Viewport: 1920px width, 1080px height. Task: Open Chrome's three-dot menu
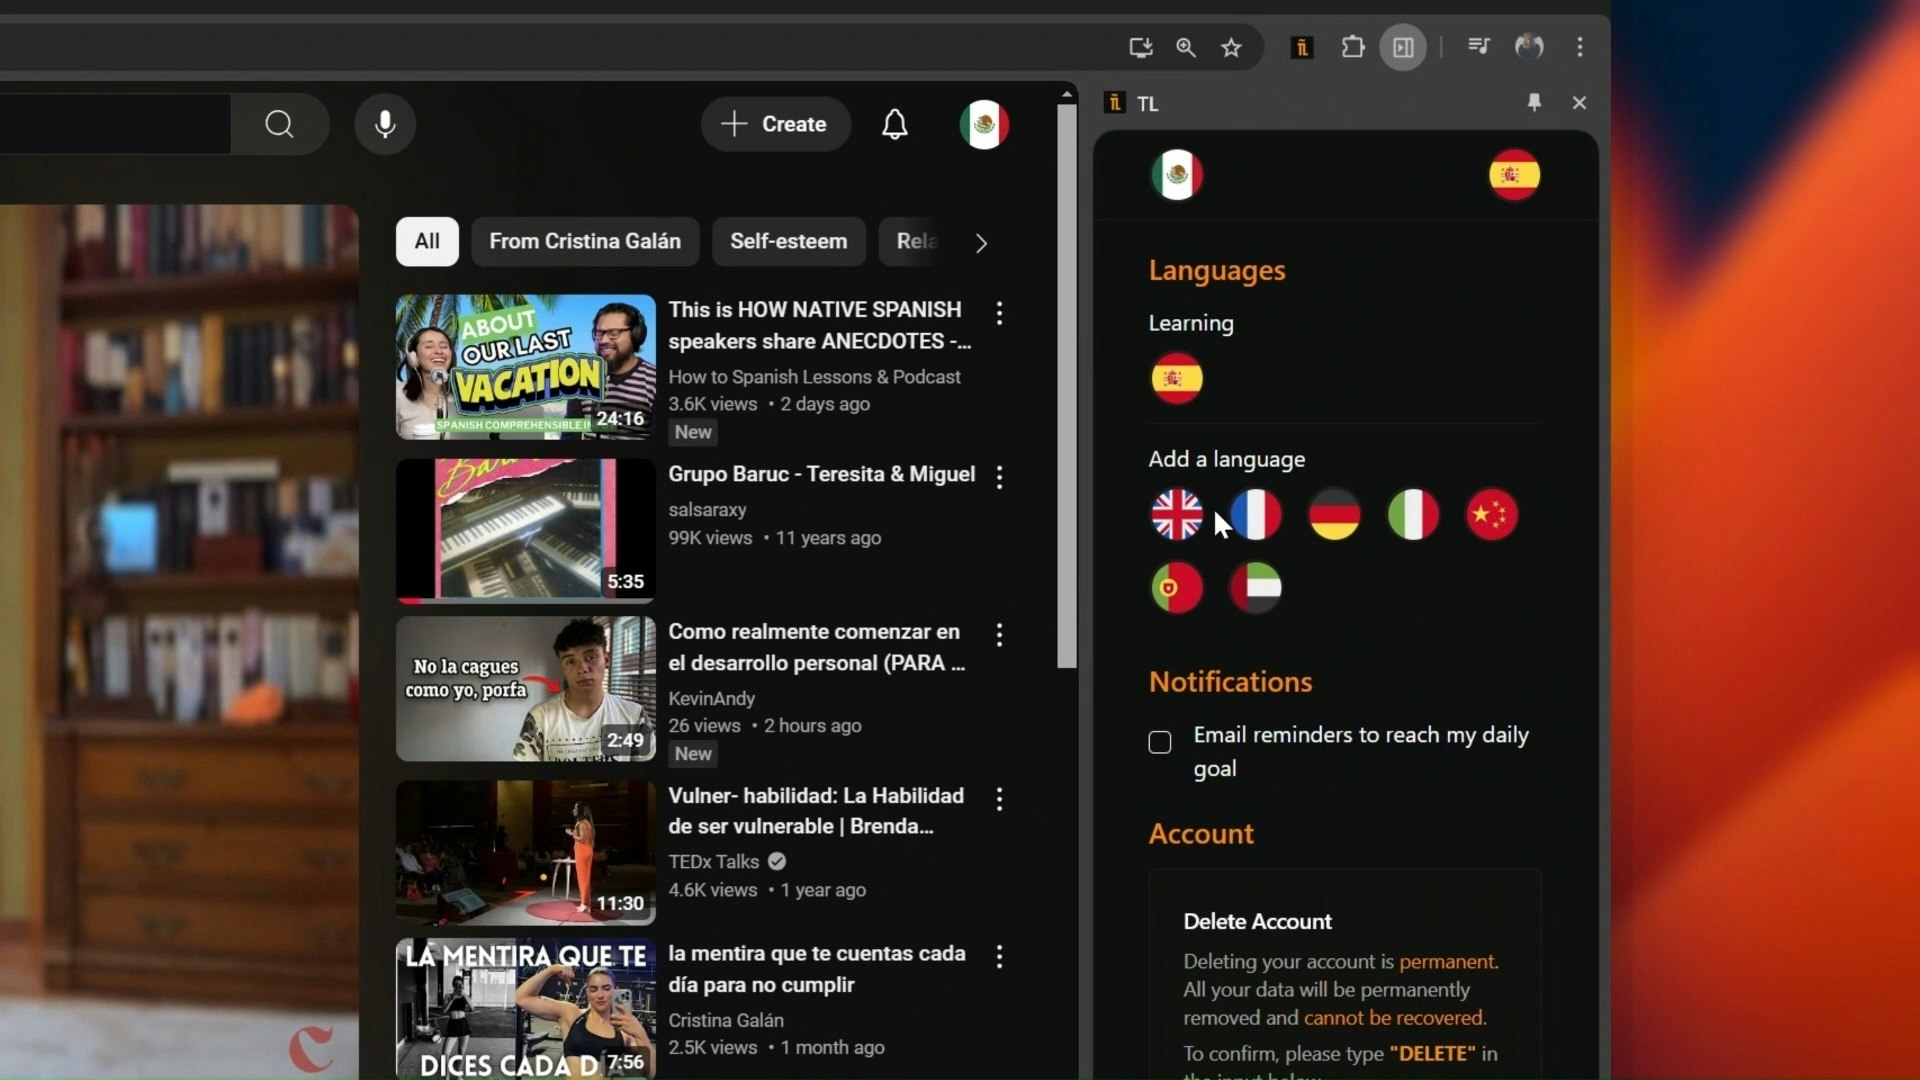coord(1580,47)
